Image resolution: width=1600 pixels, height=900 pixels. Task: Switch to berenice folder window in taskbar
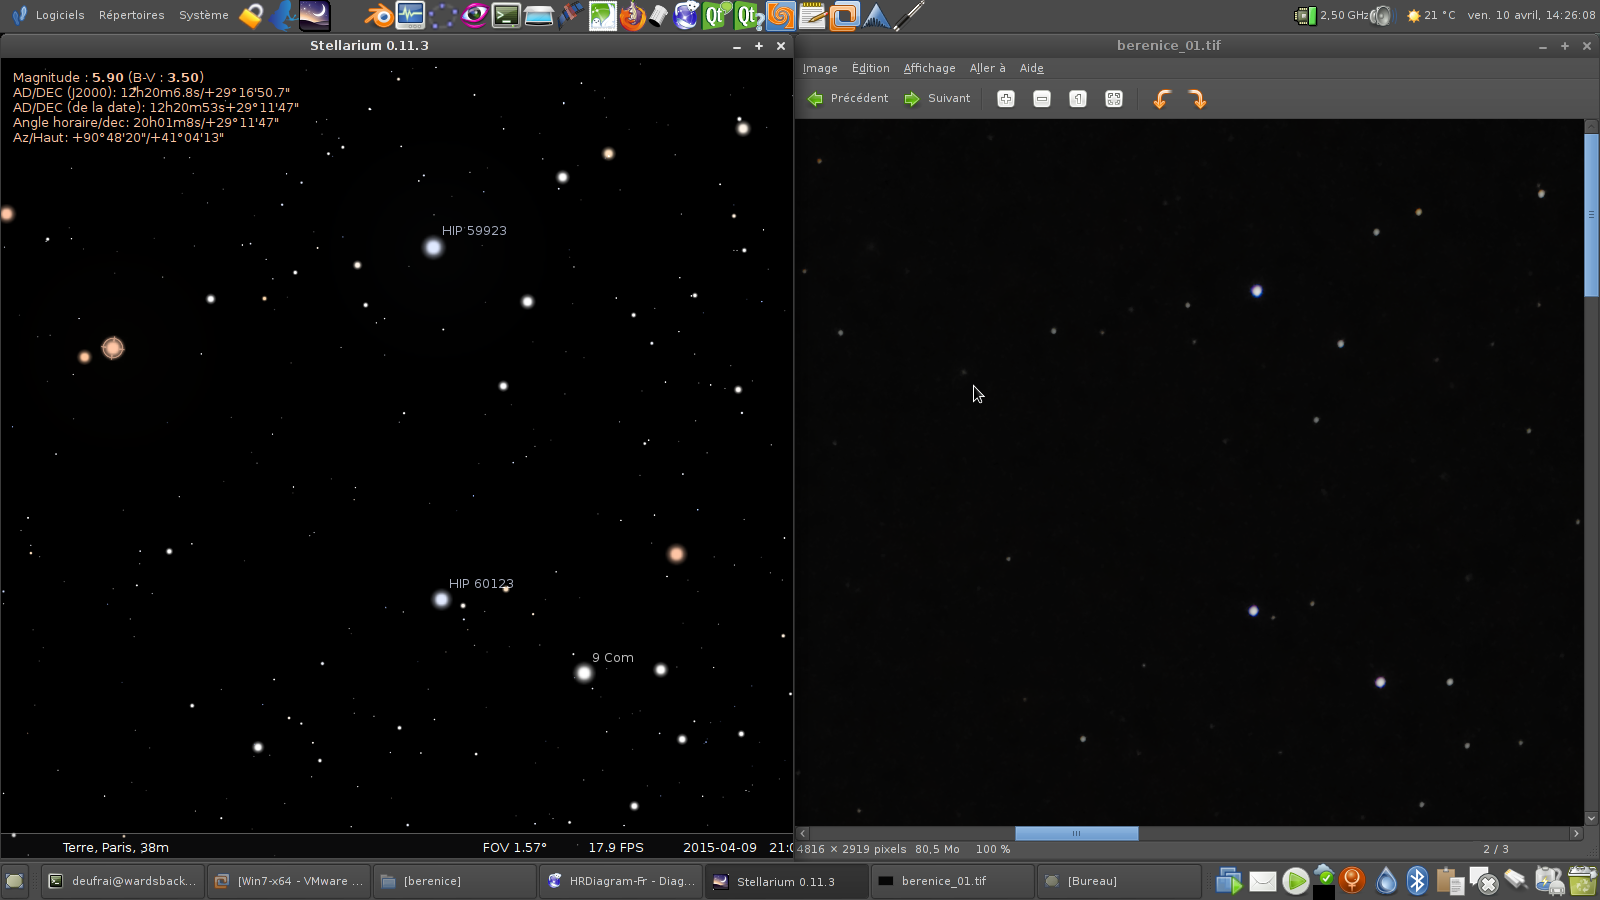456,881
